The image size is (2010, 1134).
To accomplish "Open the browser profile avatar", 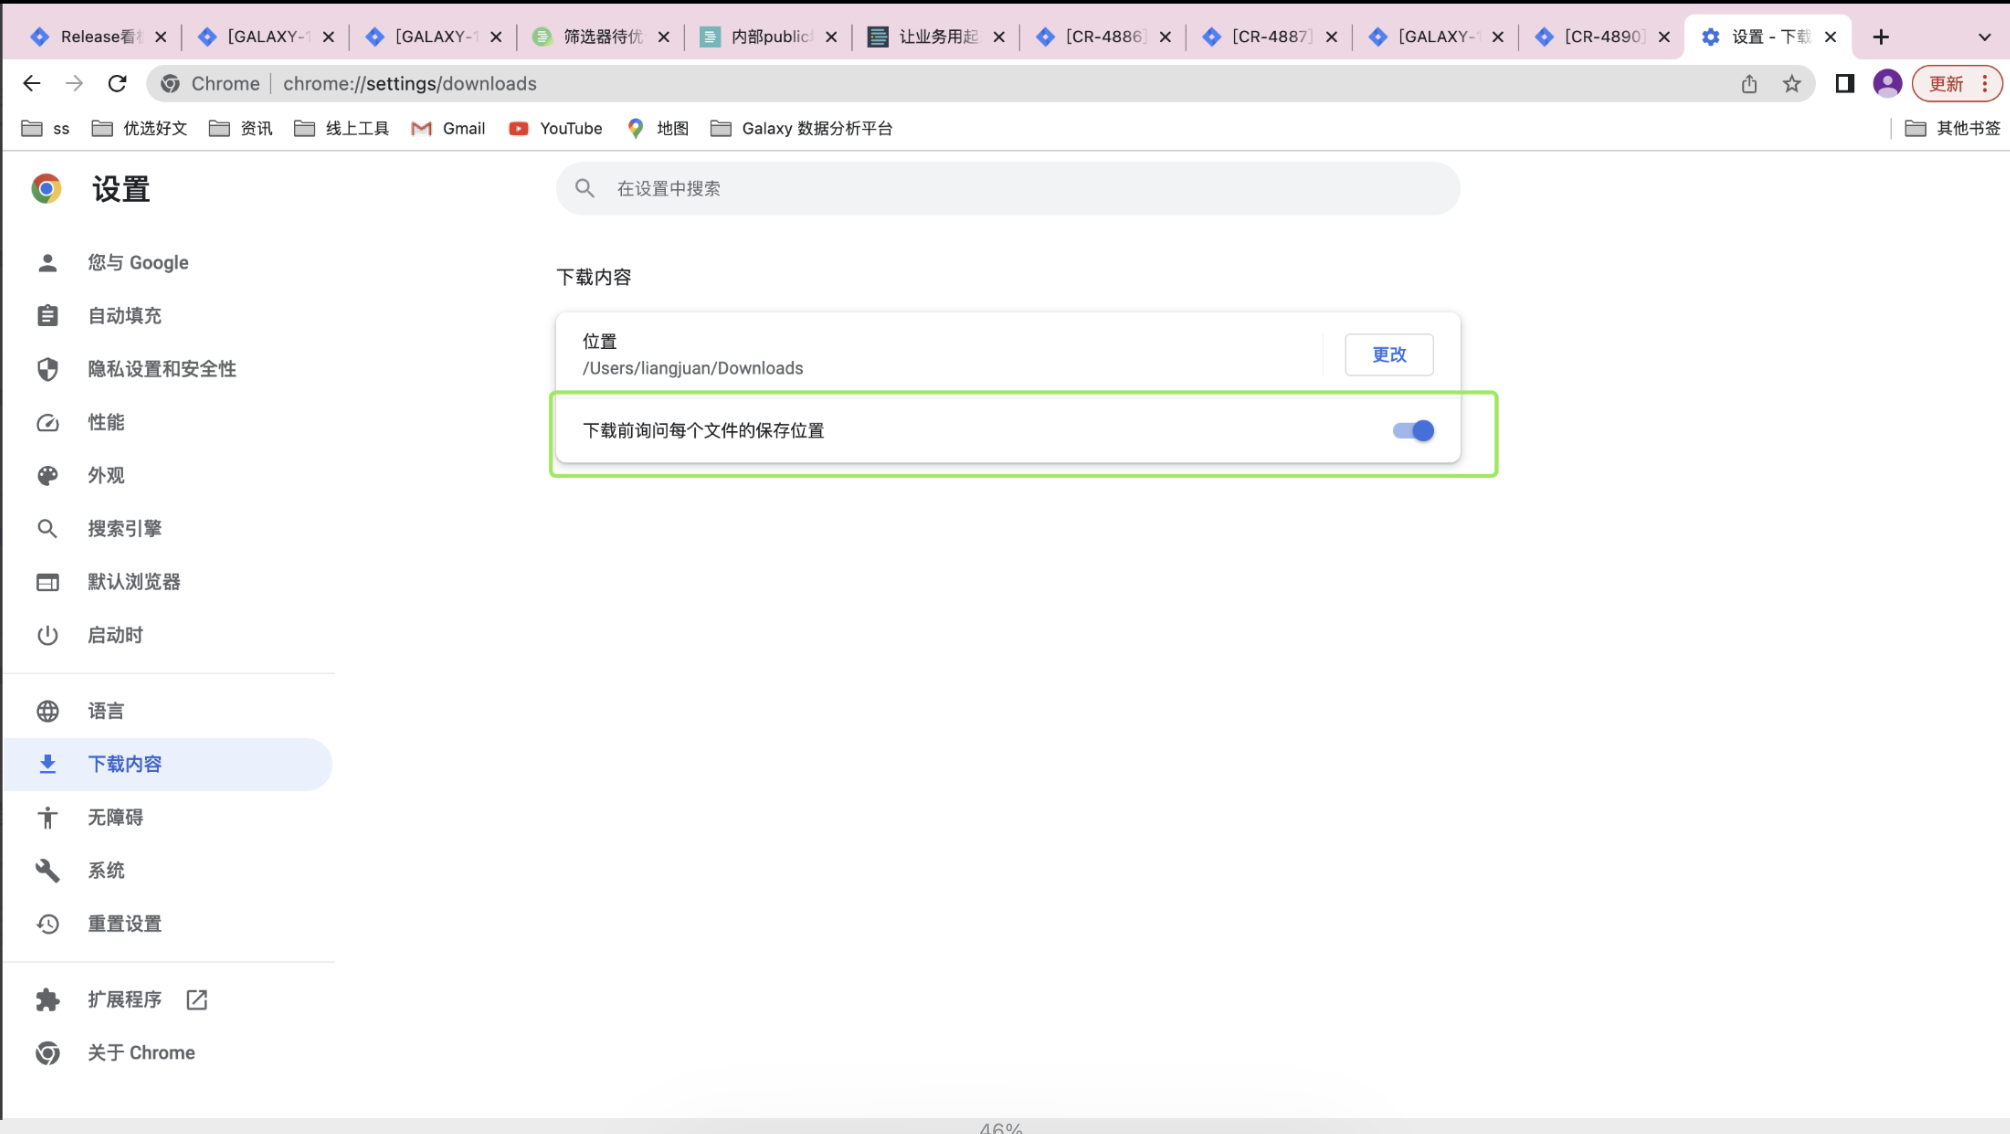I will coord(1887,84).
